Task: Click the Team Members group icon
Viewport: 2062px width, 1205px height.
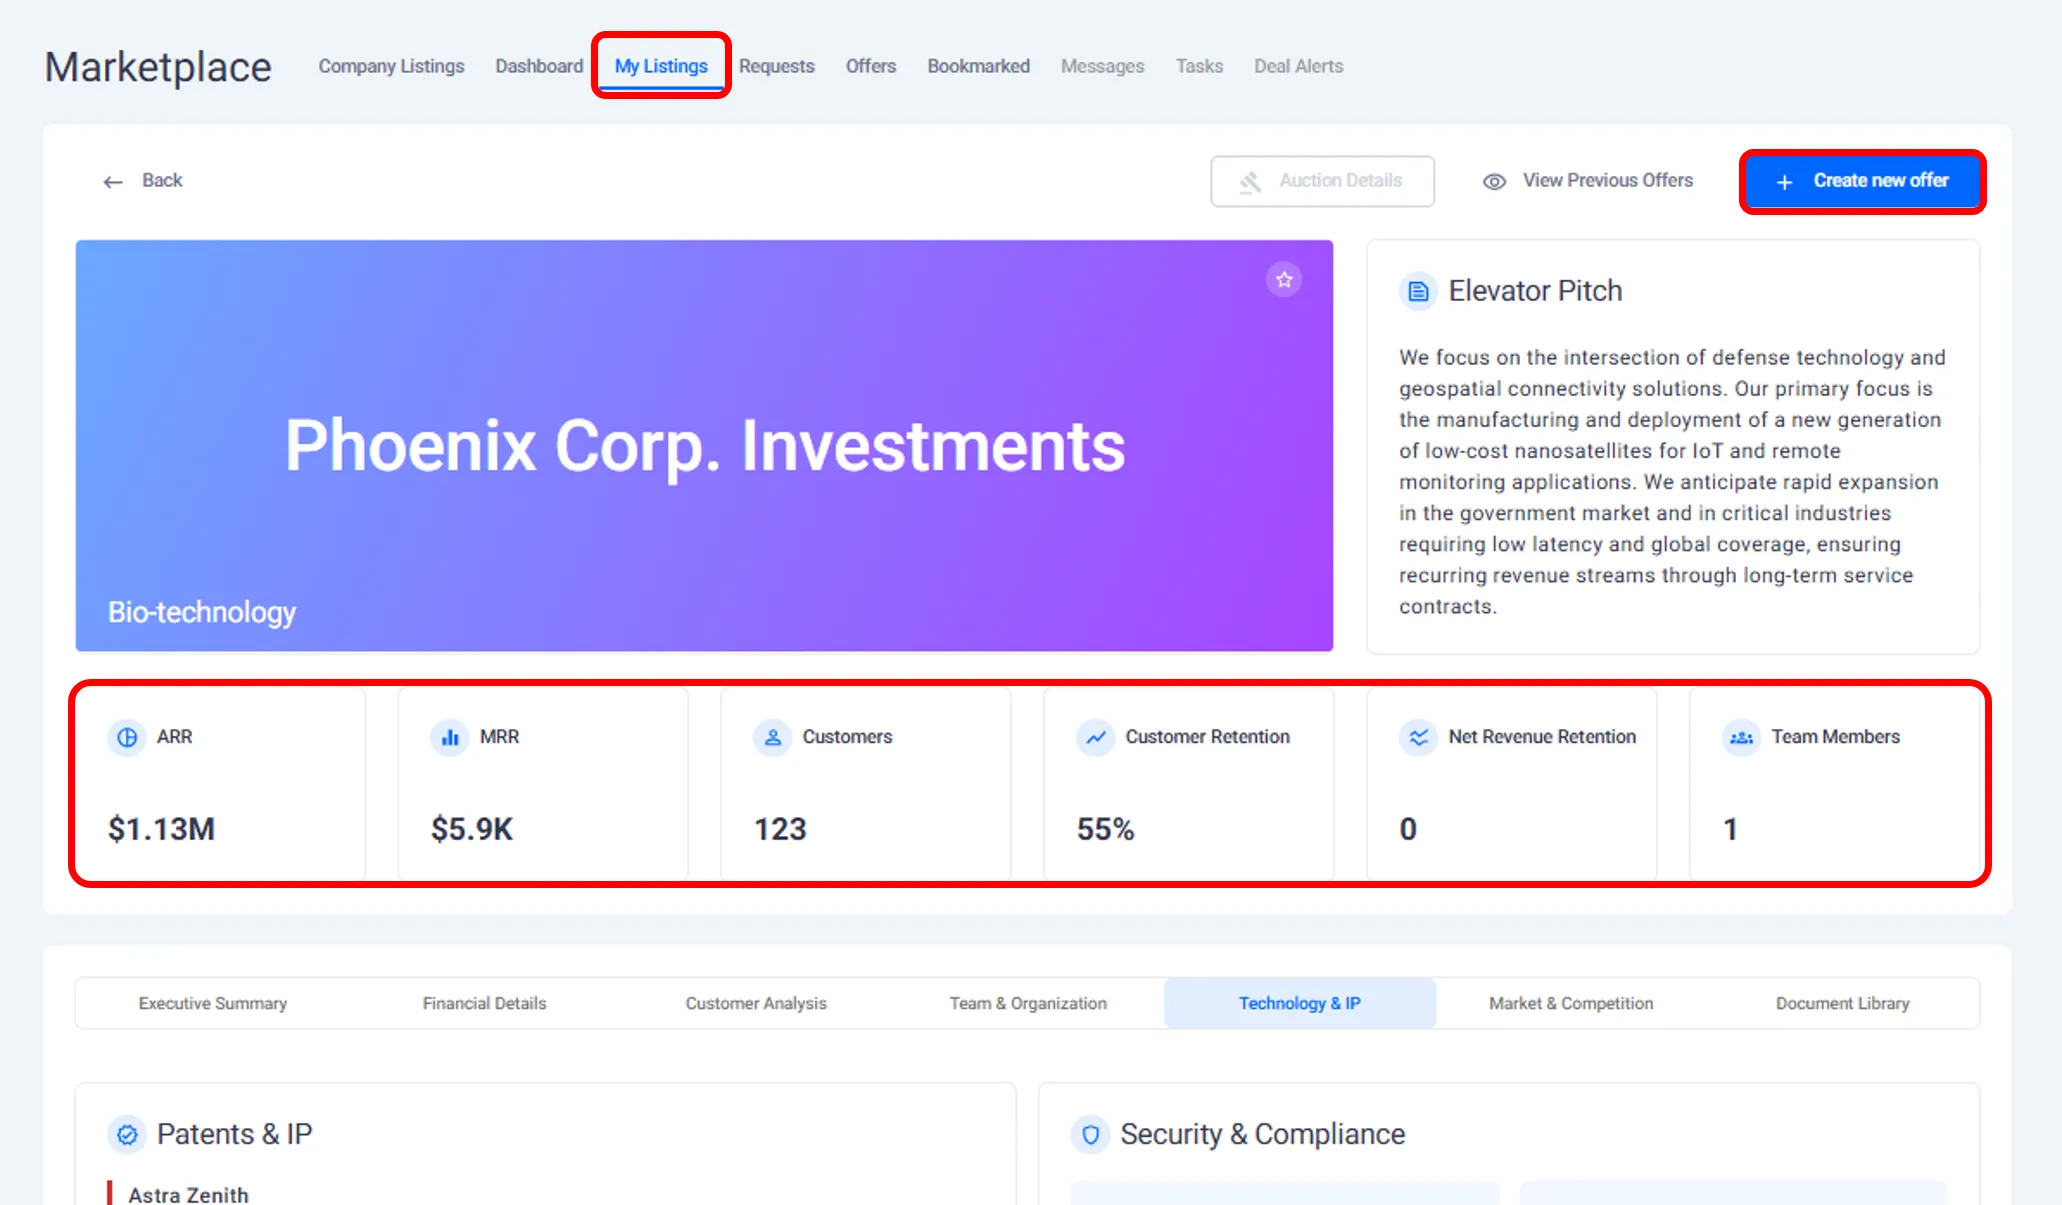Action: pyautogui.click(x=1741, y=737)
